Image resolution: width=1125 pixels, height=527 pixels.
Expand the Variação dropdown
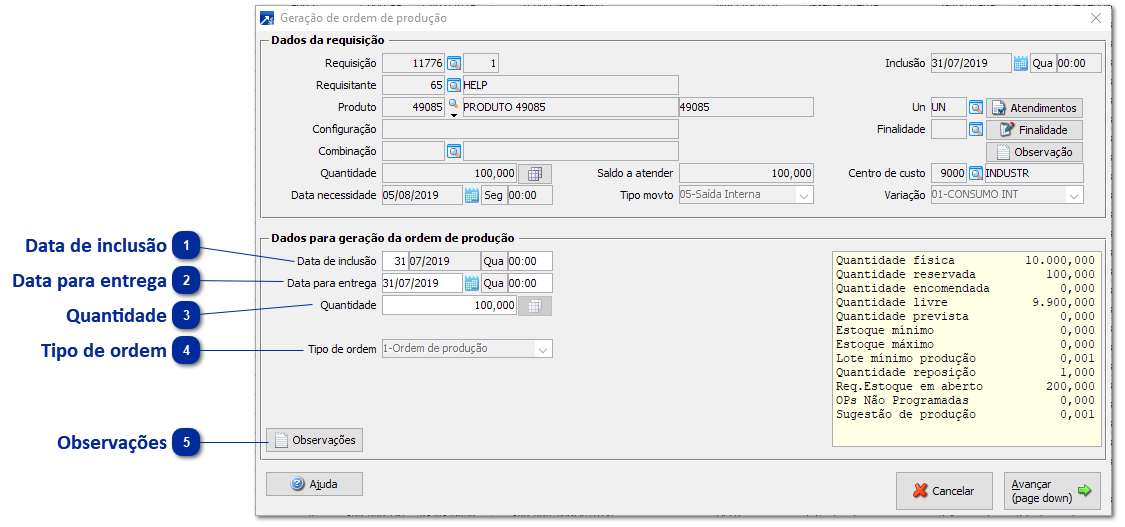pos(1074,195)
